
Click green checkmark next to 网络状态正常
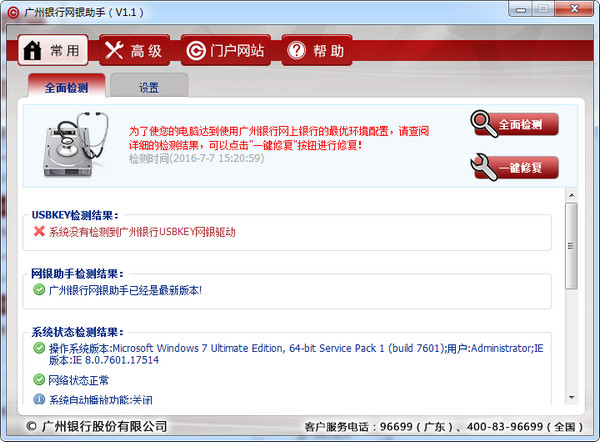tap(39, 380)
